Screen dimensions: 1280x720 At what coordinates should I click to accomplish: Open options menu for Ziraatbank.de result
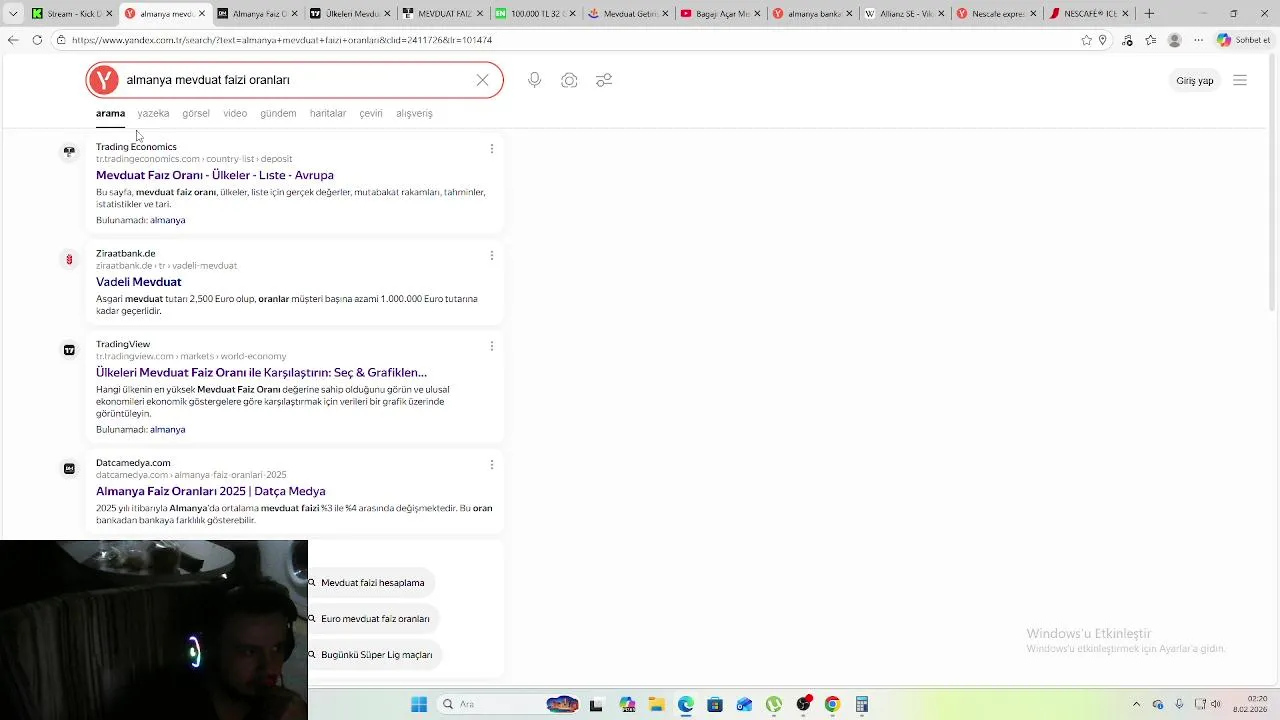pos(491,255)
